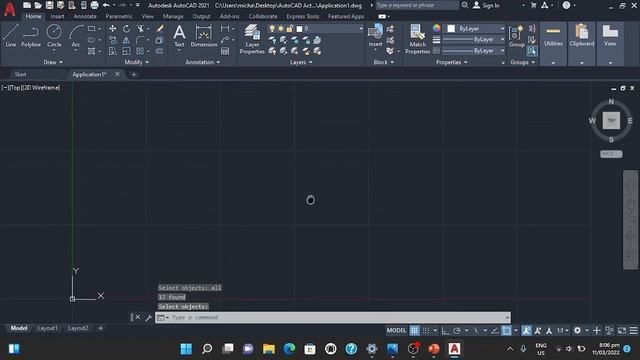Toggle Snap mode in status bar
Screen dimensions: 640x360
point(426,331)
